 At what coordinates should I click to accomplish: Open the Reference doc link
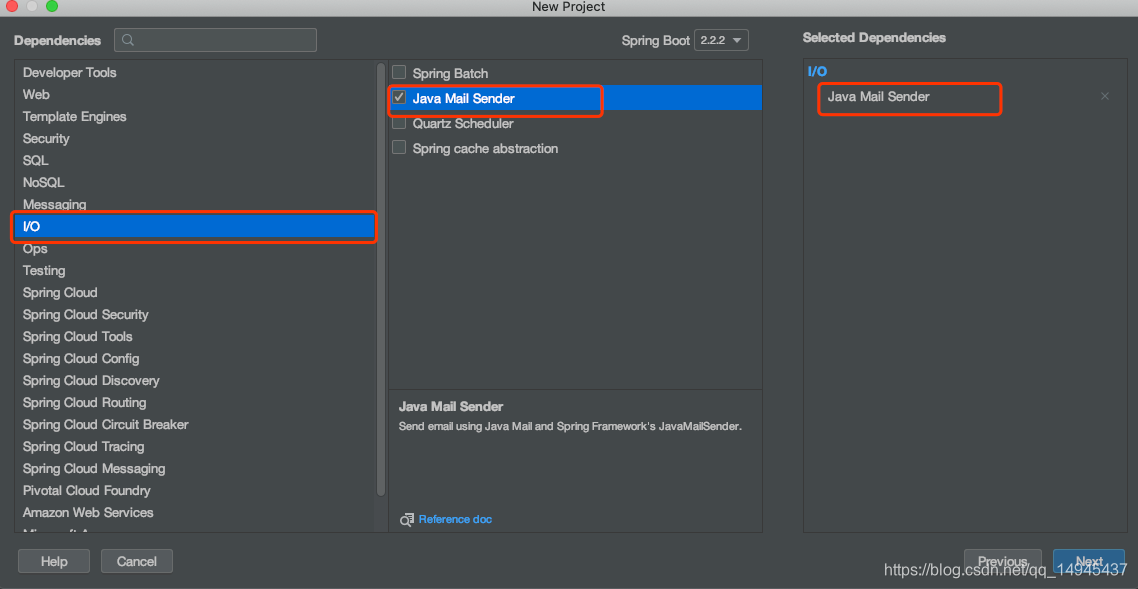tap(455, 519)
